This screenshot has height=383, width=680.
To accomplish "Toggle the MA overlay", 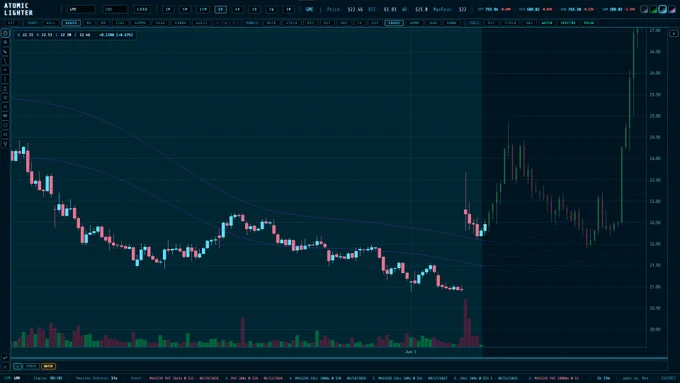I will pos(89,23).
